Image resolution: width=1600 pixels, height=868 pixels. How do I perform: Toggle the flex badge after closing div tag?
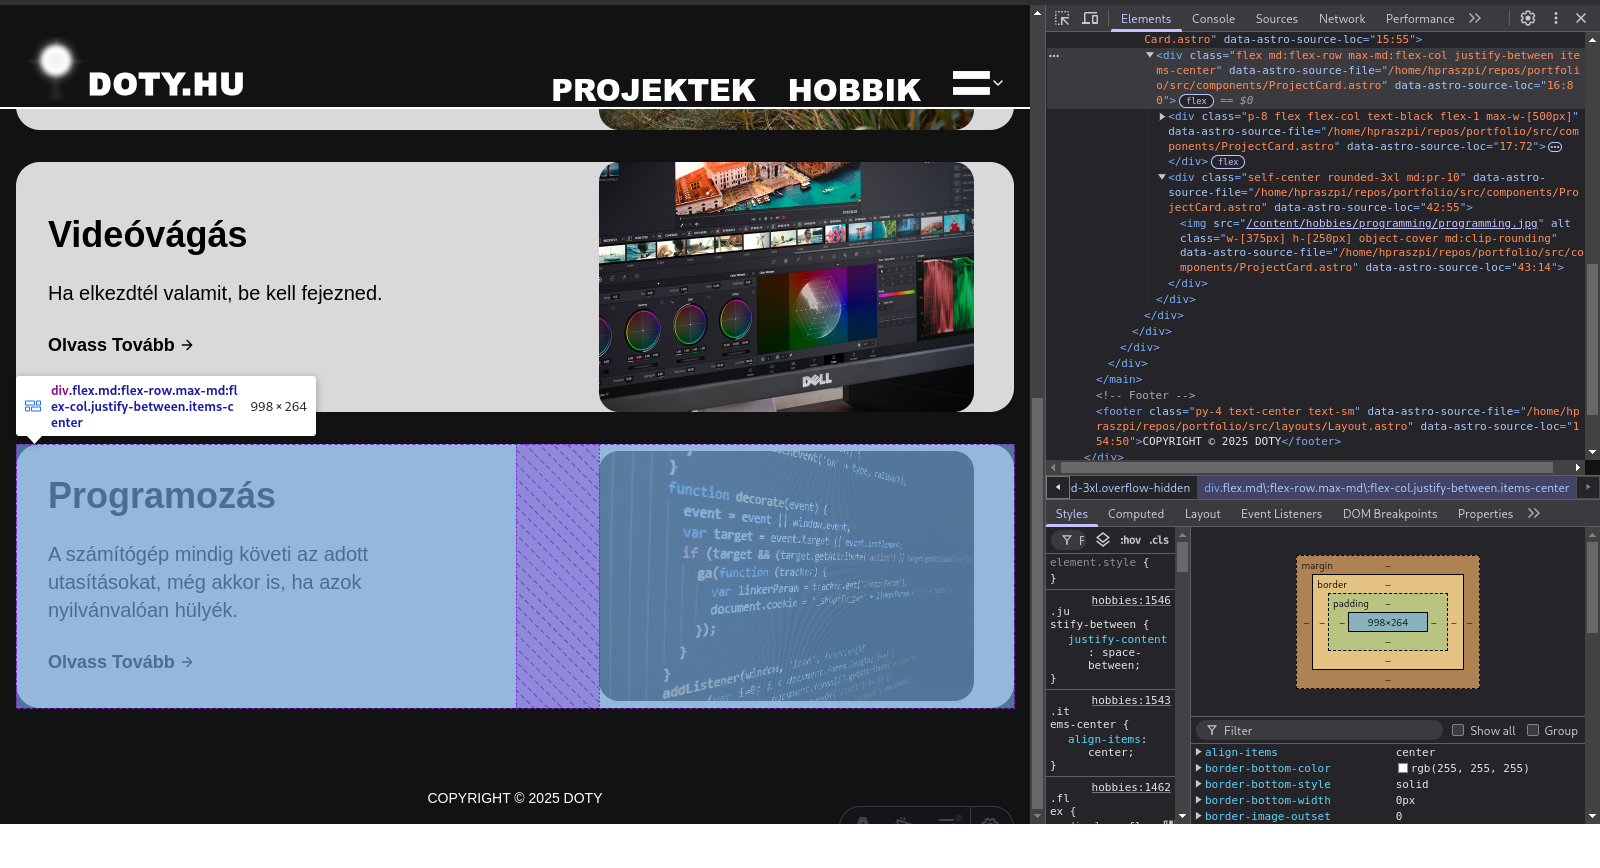[1228, 162]
